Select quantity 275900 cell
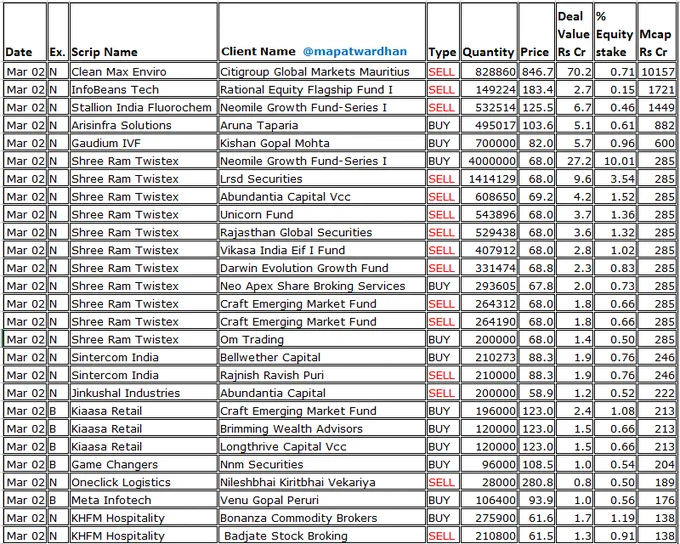The height and width of the screenshot is (544, 680). click(489, 518)
